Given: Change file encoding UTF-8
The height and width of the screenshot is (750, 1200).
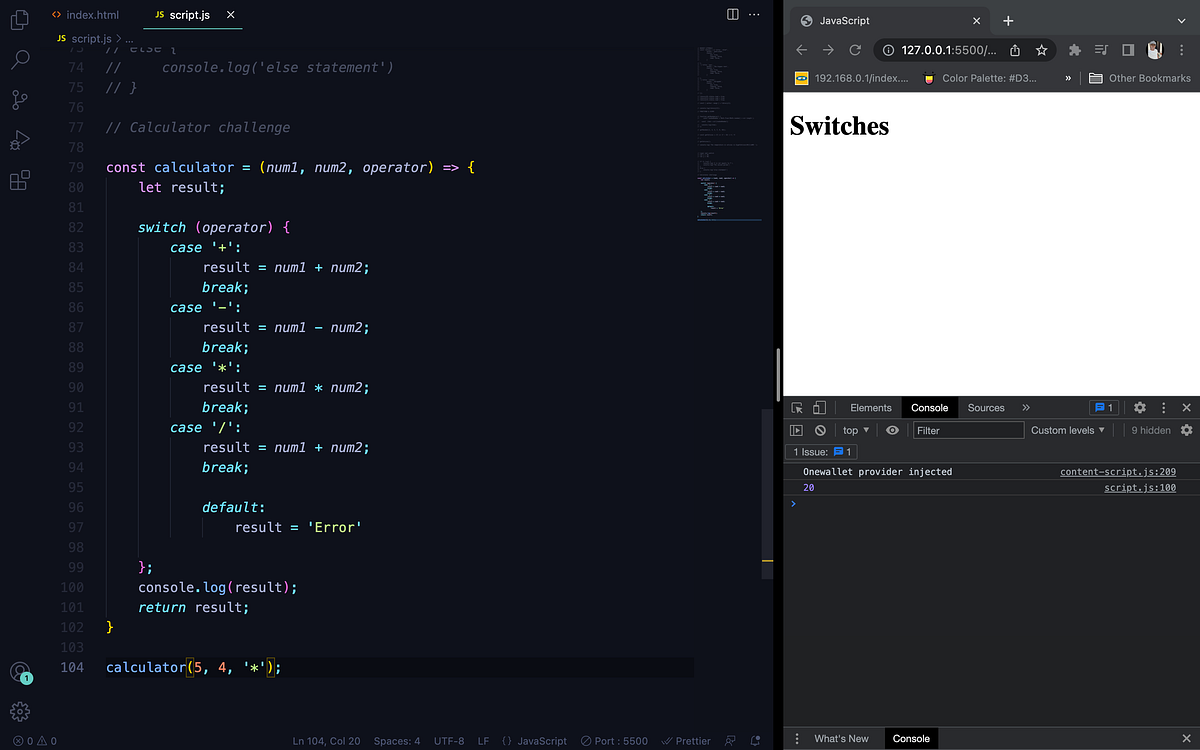Looking at the screenshot, I should [449, 741].
